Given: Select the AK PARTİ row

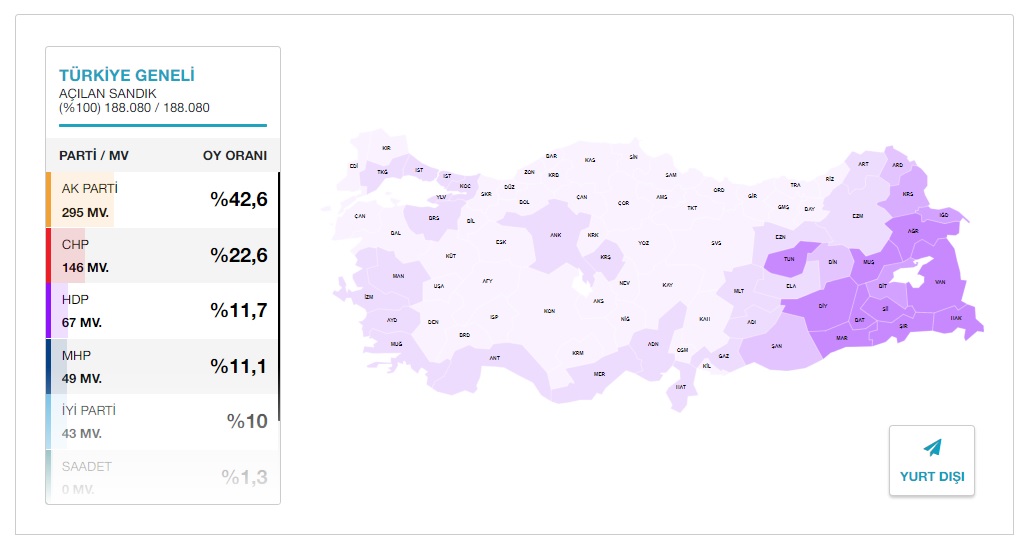Looking at the screenshot, I should [163, 199].
